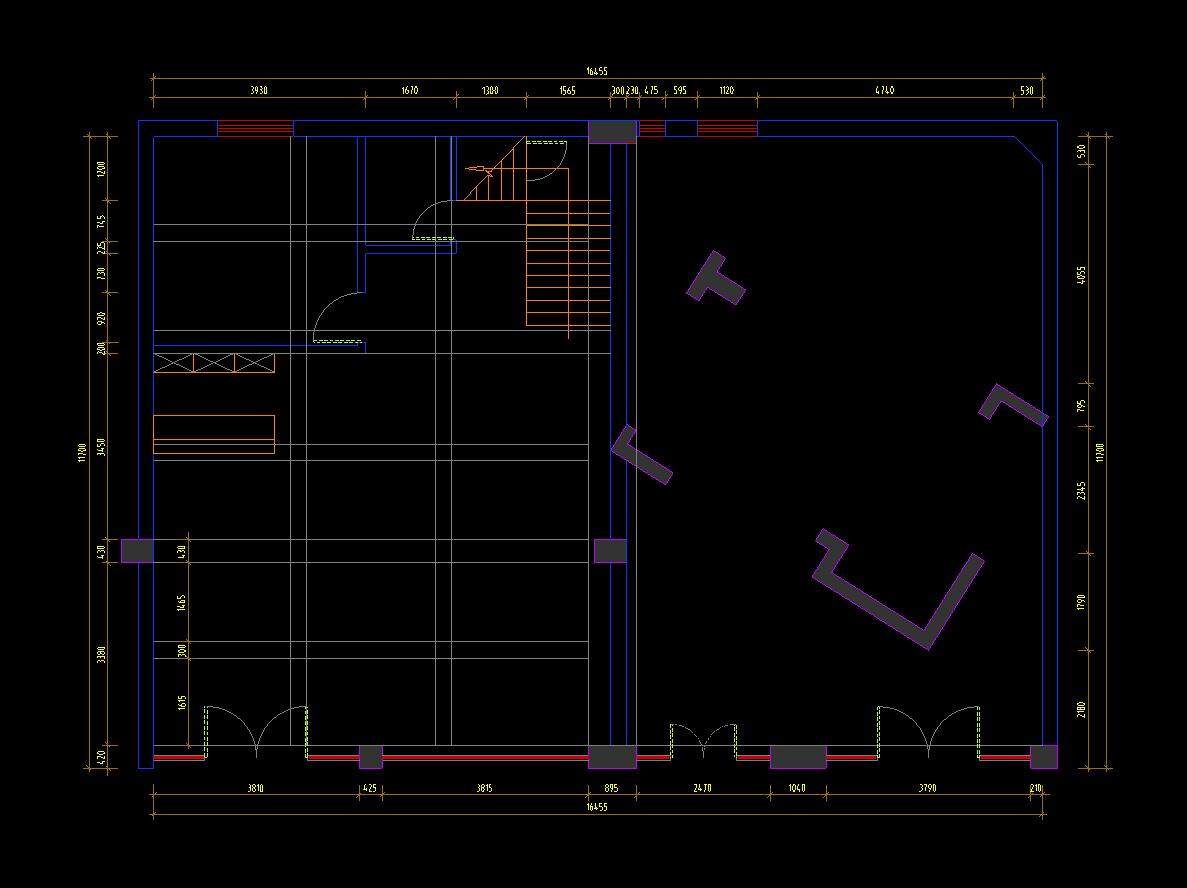This screenshot has height=888, width=1187.
Task: Select the 3810 dimension at bottom
Action: tap(256, 789)
